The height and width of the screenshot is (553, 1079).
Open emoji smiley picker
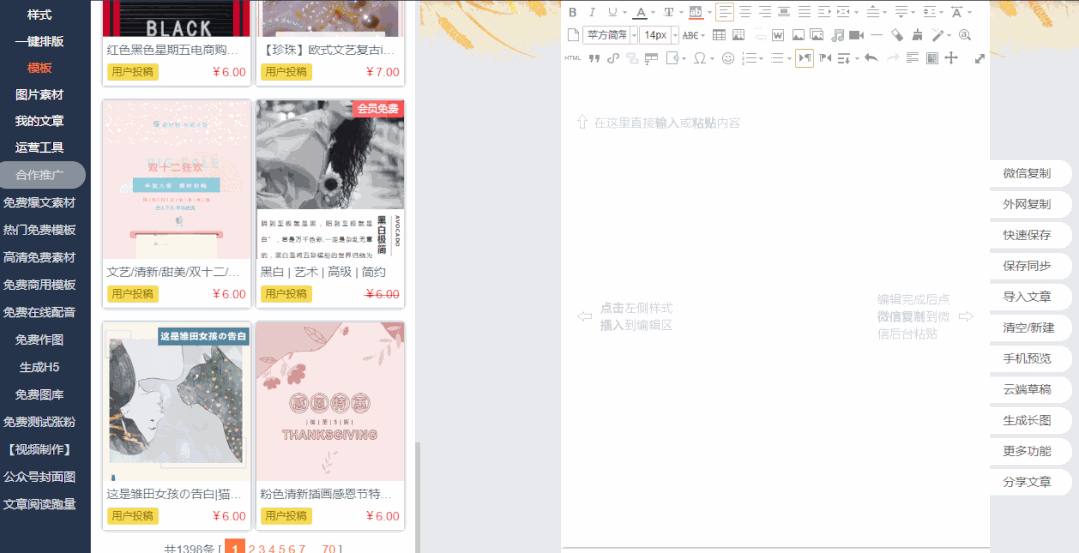728,58
